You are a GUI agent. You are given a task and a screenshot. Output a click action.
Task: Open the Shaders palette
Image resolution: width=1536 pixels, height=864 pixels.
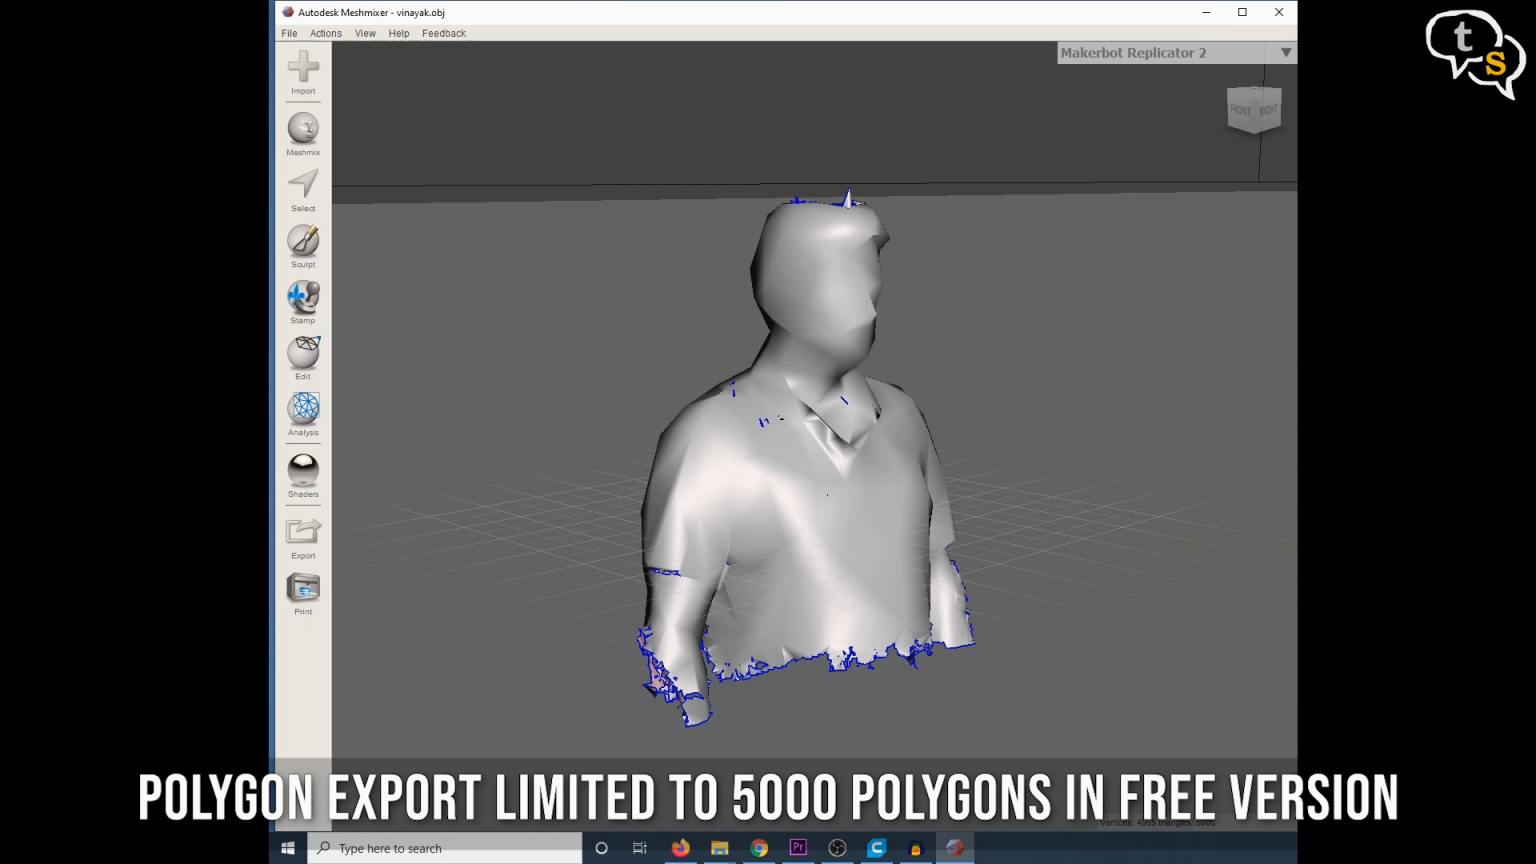click(303, 470)
